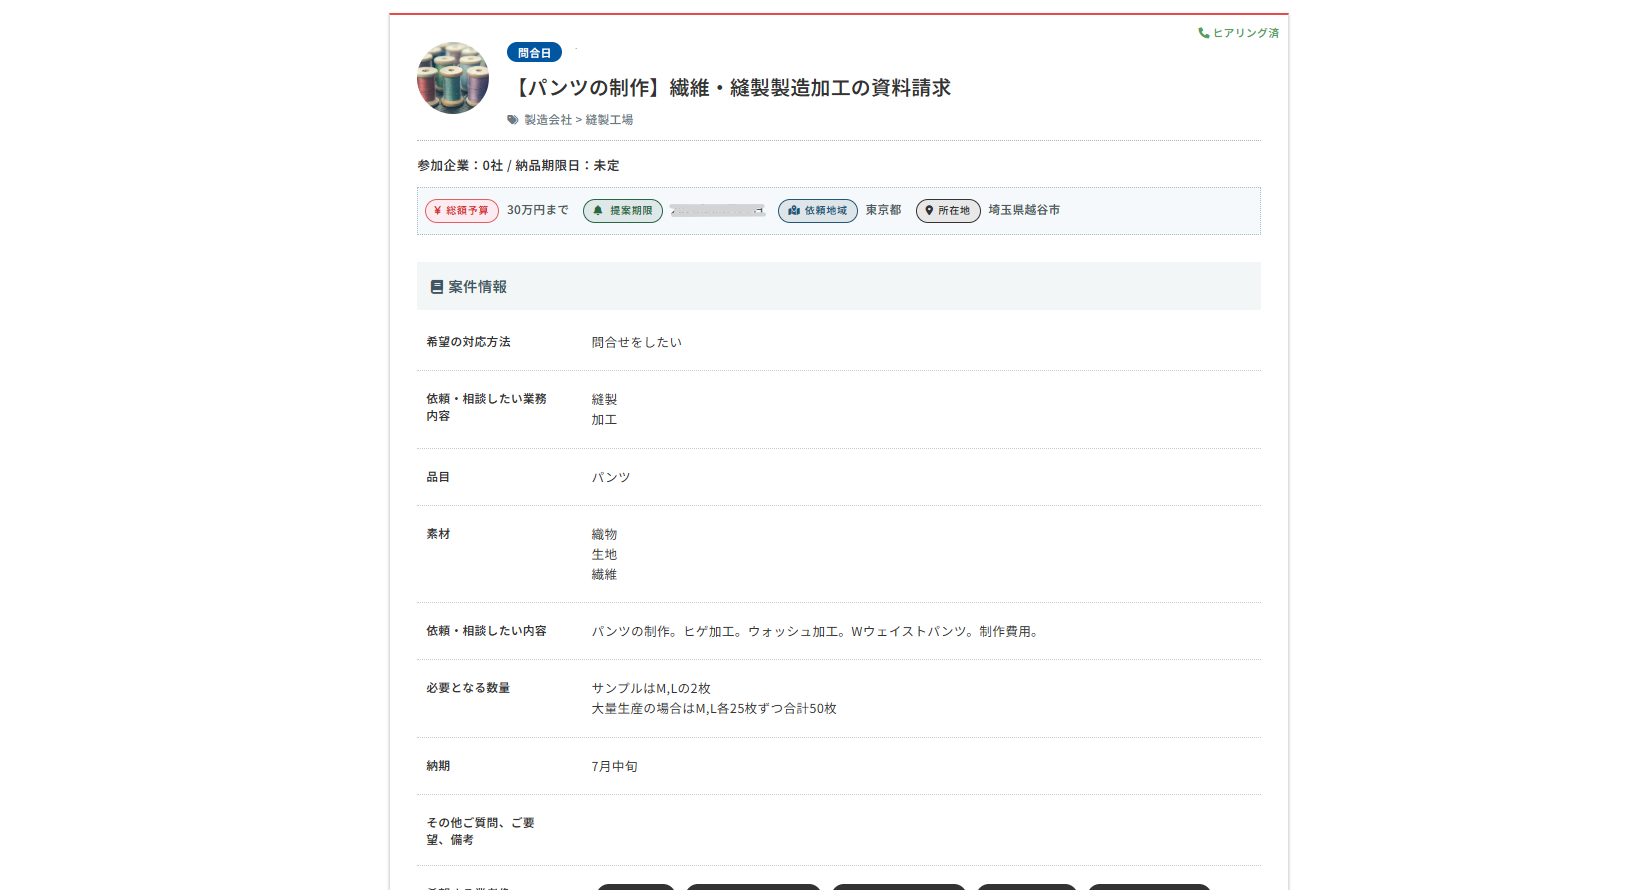Image resolution: width=1651 pixels, height=890 pixels.
Task: Click the thread spools thumbnail image
Action: pyautogui.click(x=453, y=78)
